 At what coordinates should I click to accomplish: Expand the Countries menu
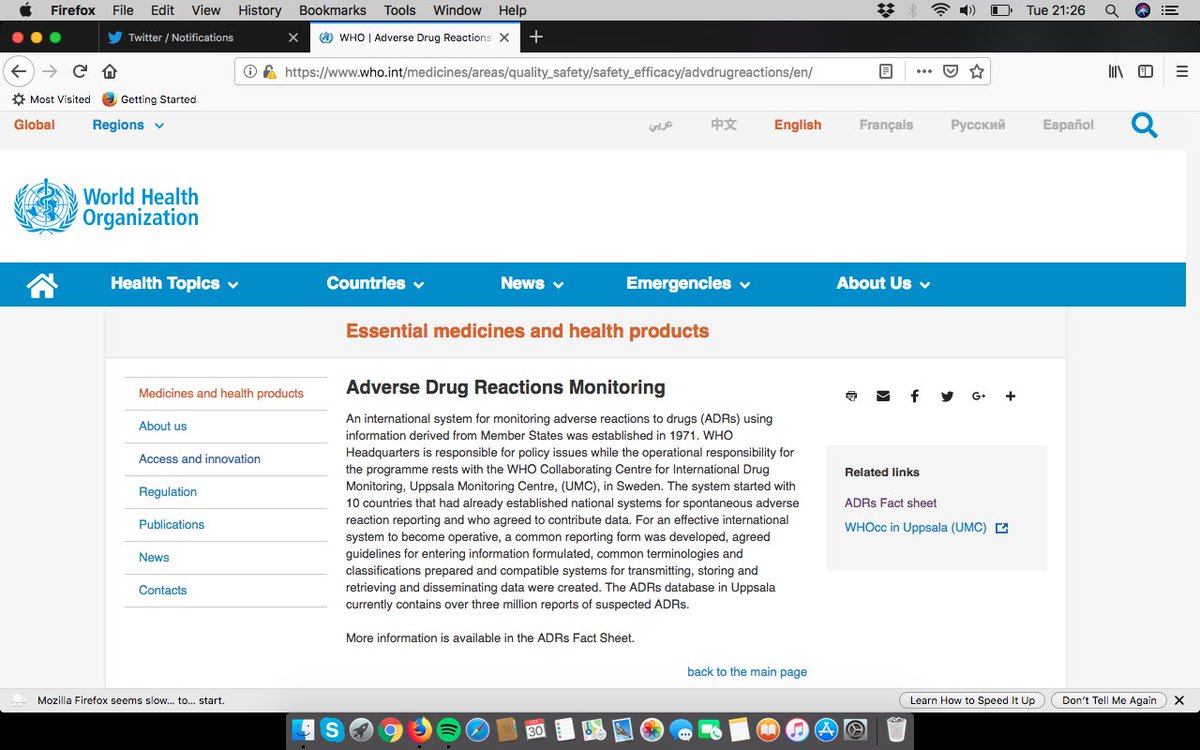pos(376,284)
